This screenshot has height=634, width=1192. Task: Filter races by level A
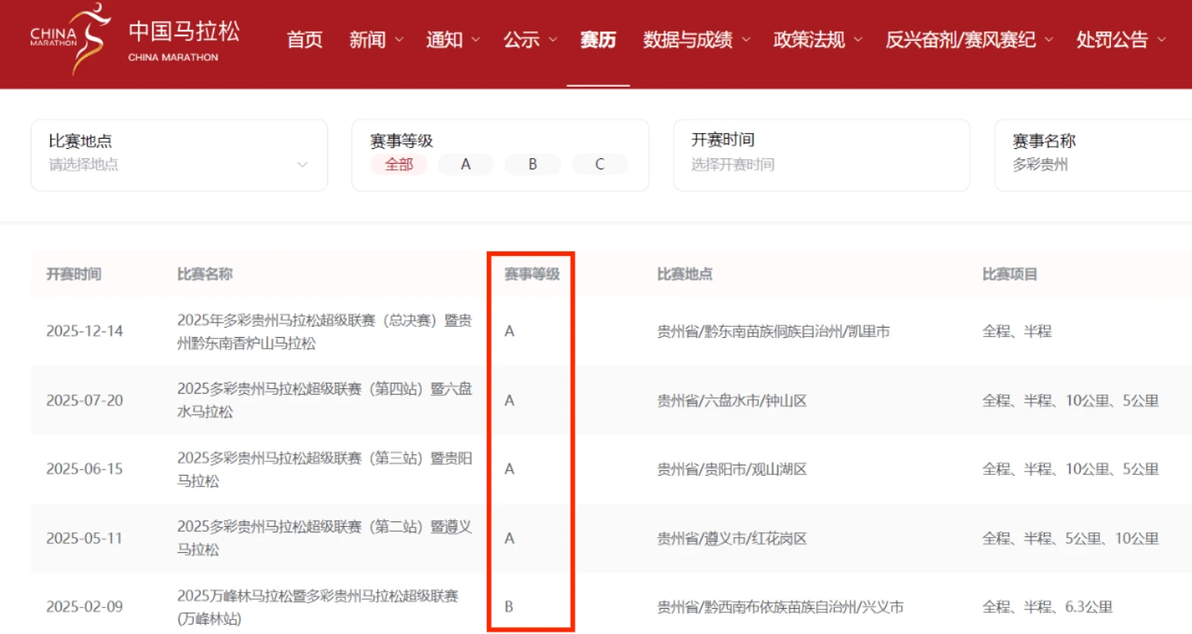(466, 164)
